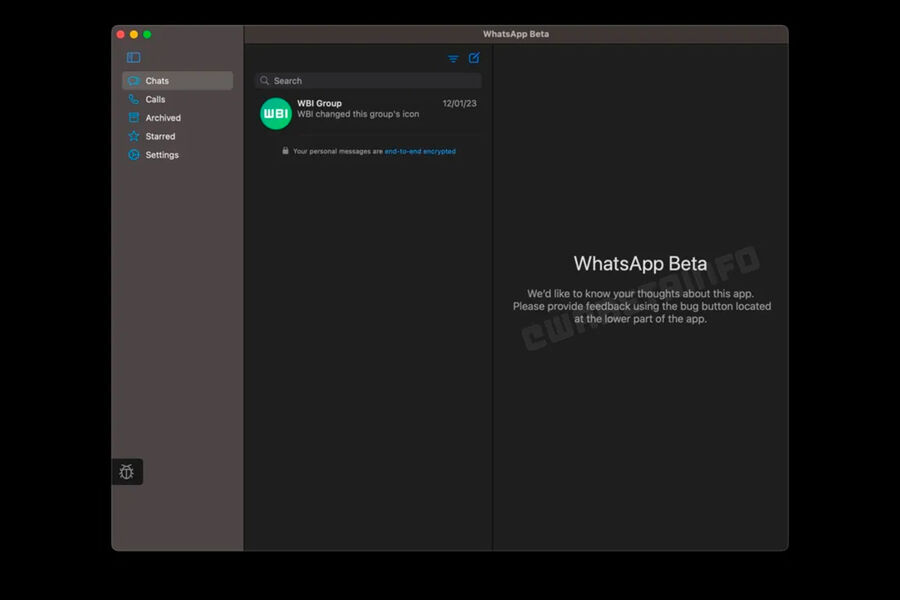
Task: Click the green WBI Group avatar
Action: click(276, 113)
